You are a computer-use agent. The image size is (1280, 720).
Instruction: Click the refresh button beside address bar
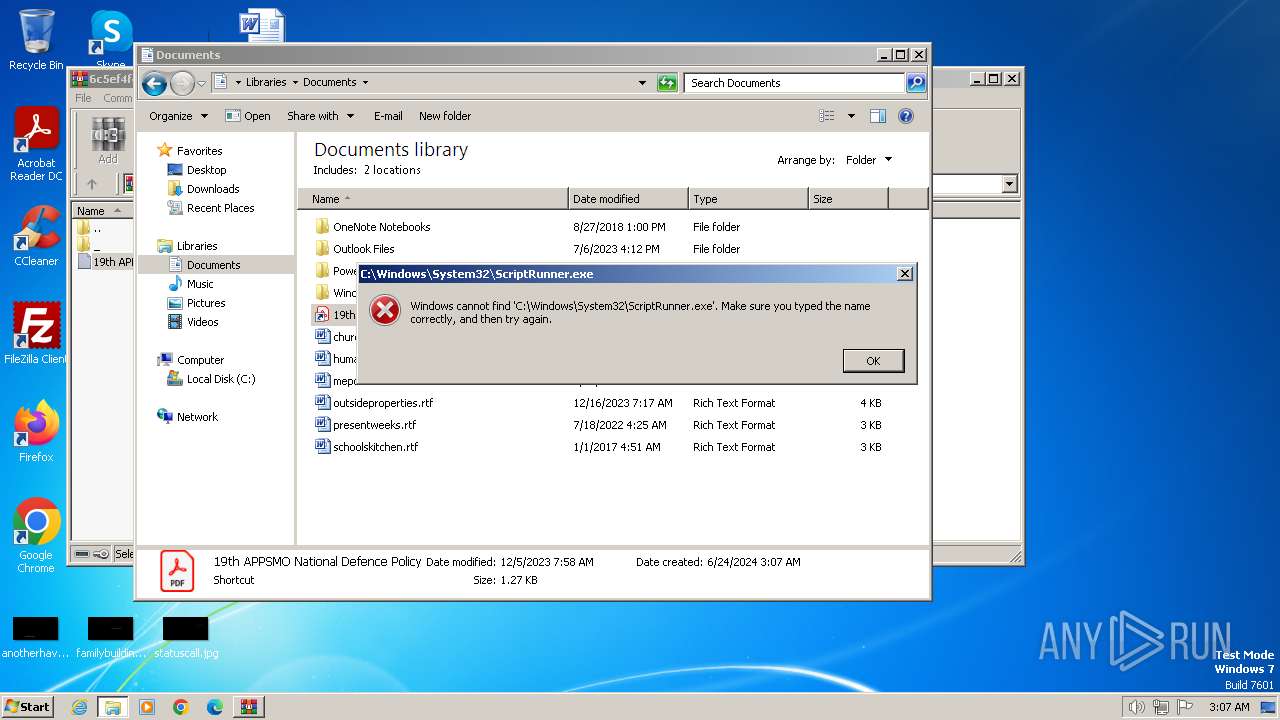(x=667, y=83)
